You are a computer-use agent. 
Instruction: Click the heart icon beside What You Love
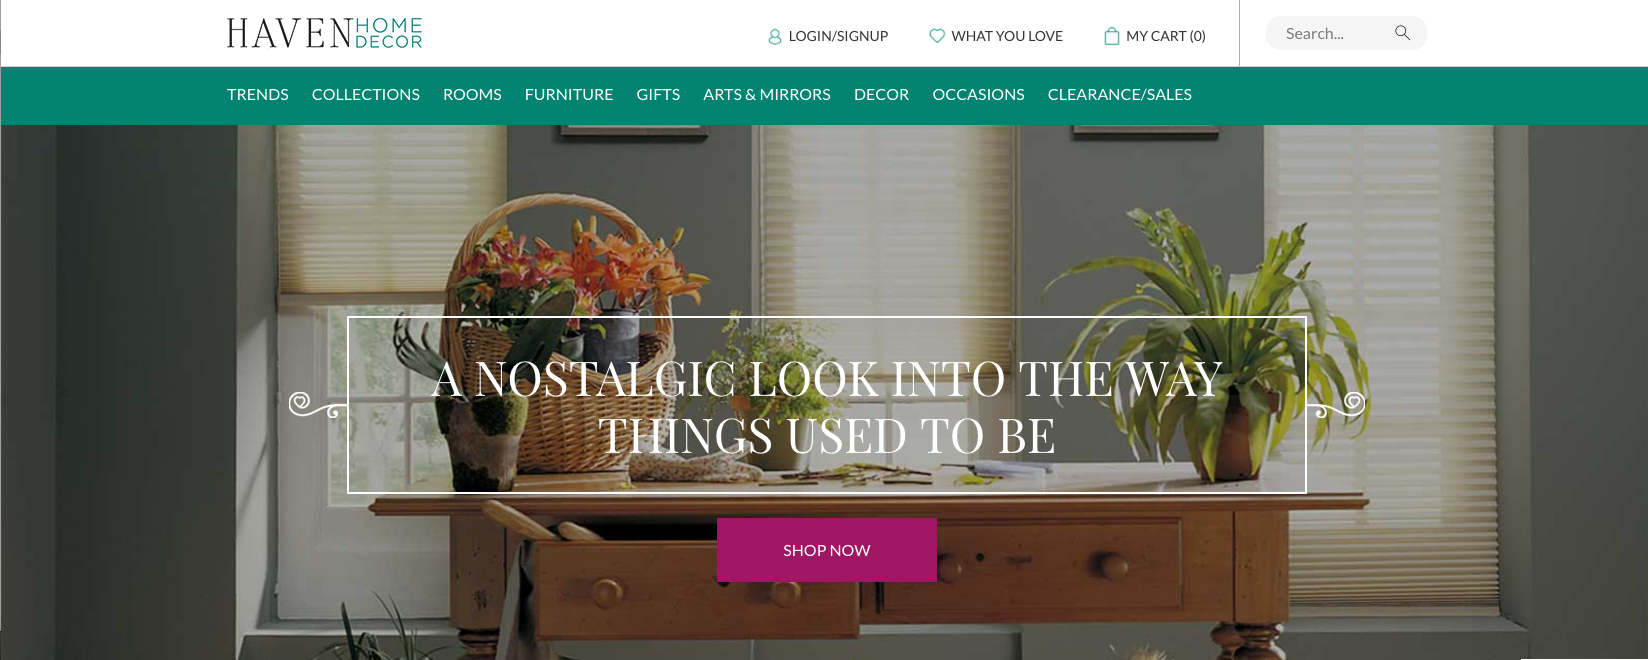click(x=937, y=36)
